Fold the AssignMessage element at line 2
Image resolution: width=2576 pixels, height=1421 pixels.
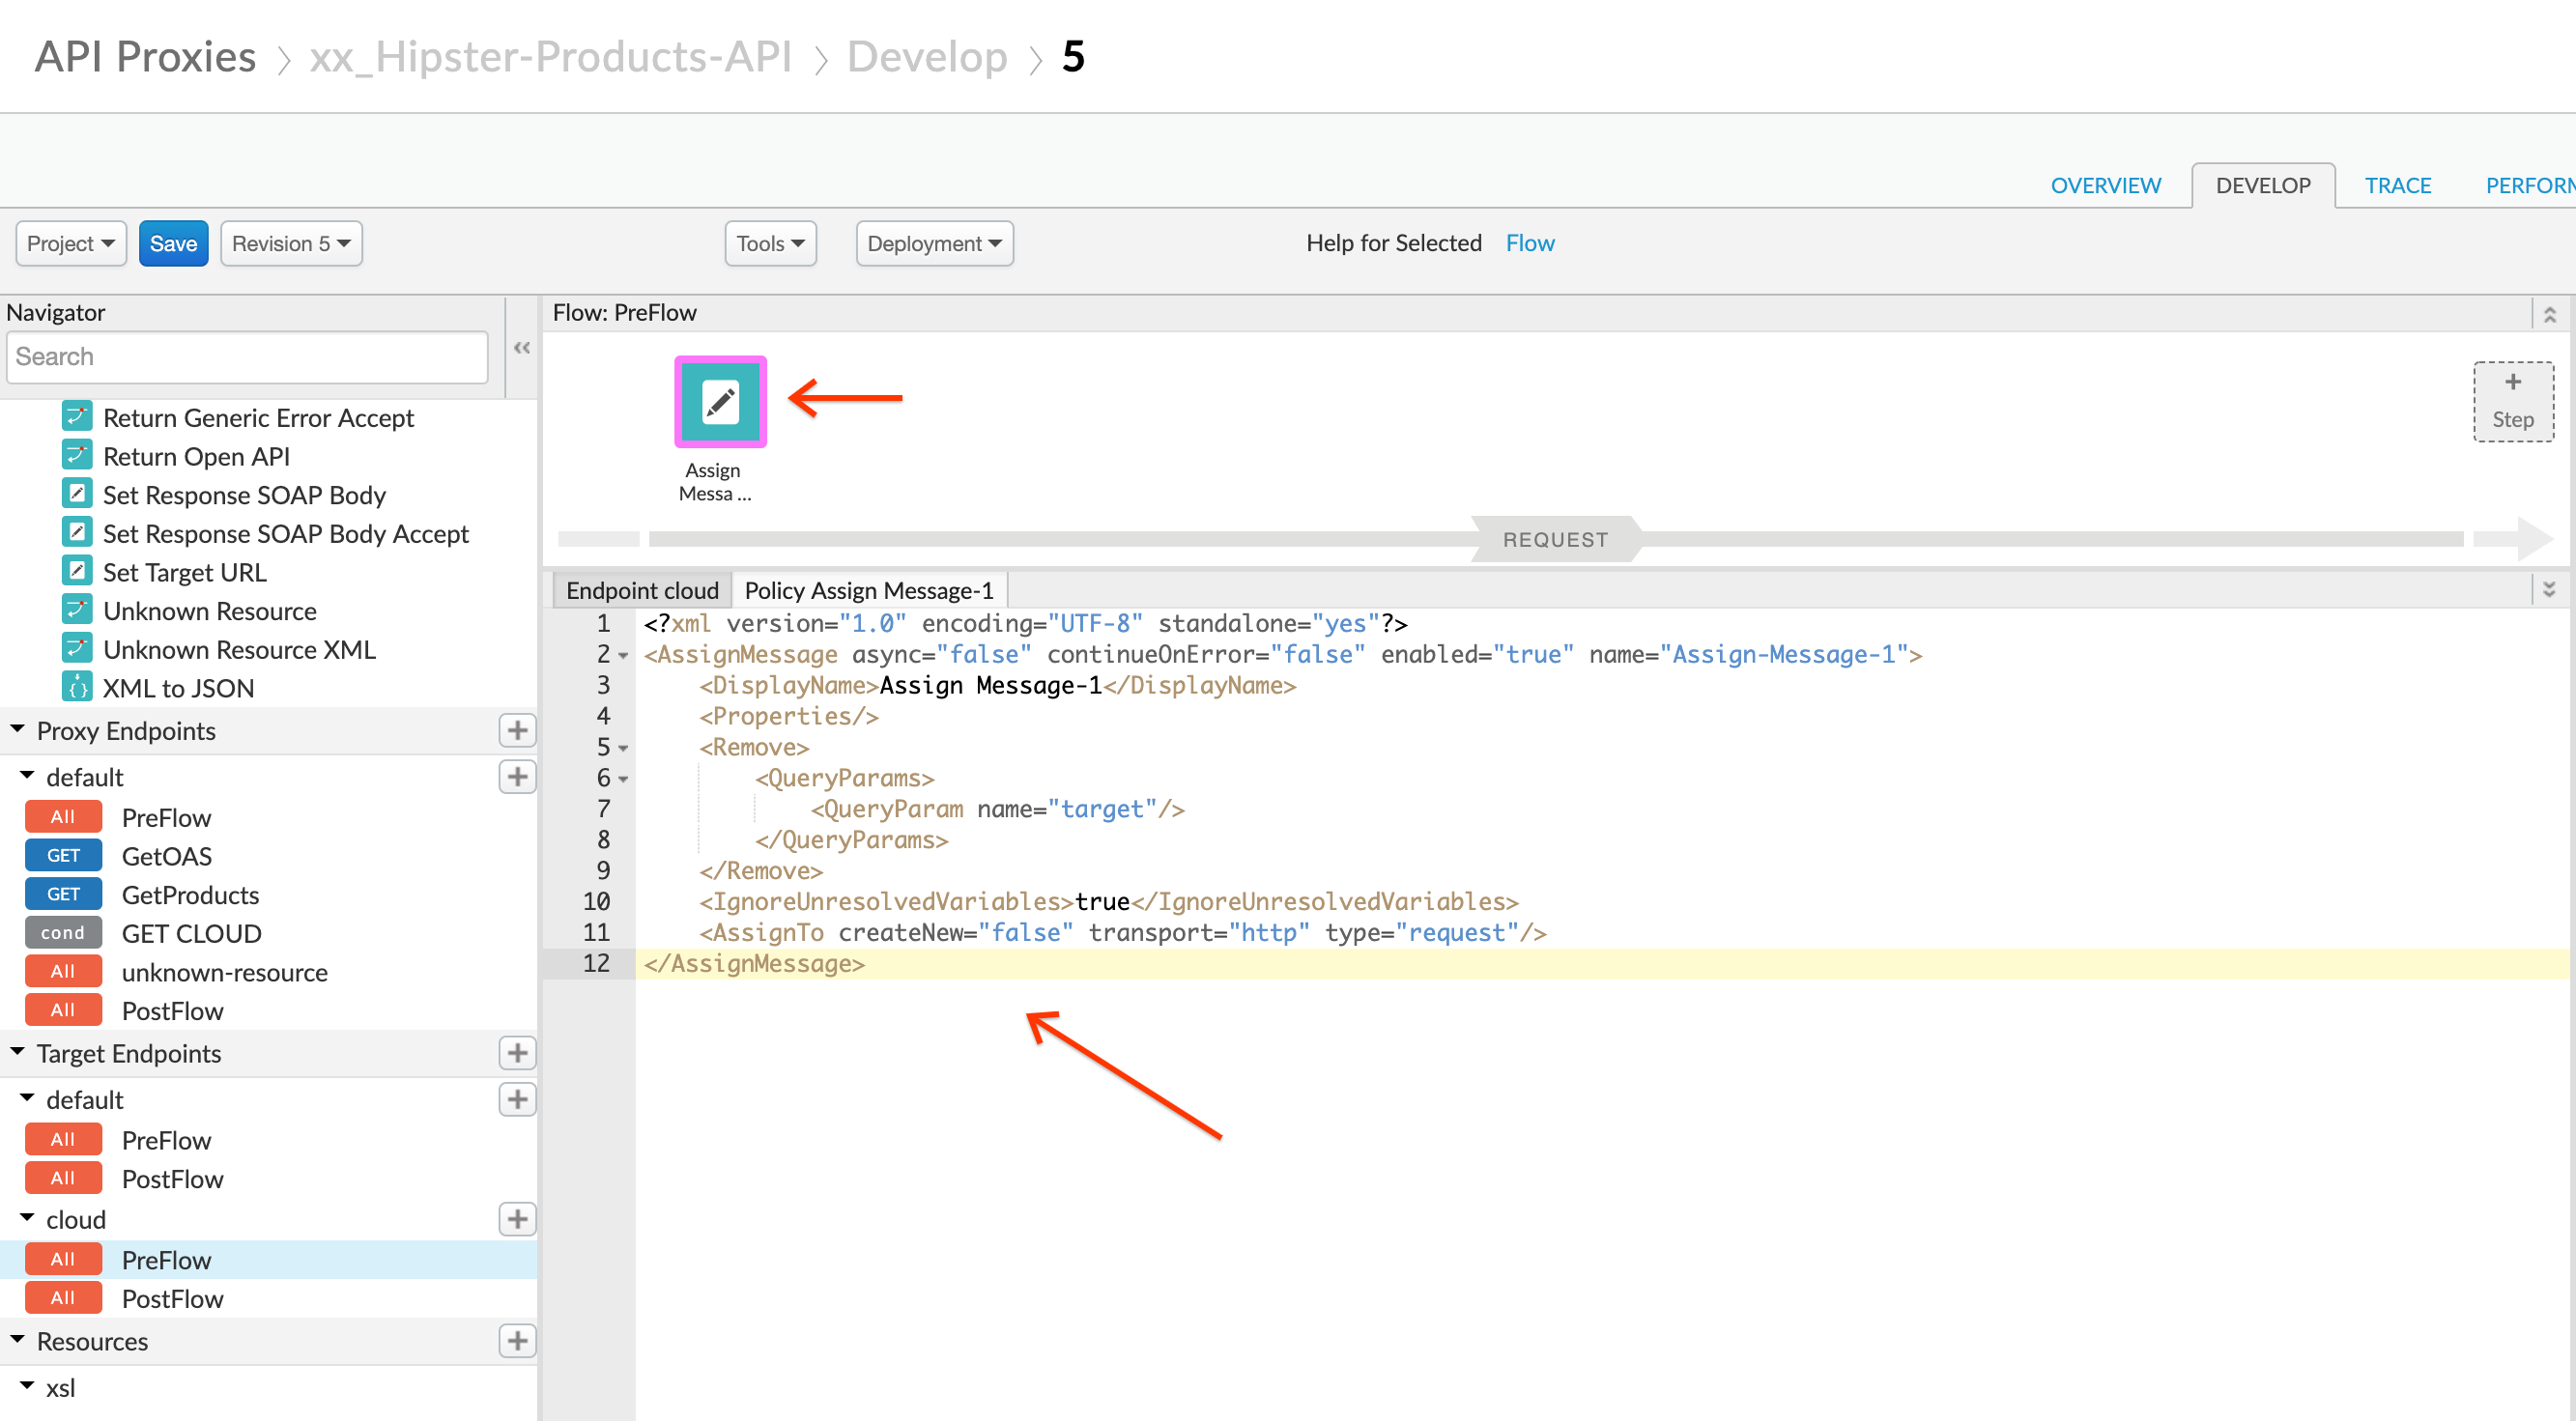coord(623,656)
